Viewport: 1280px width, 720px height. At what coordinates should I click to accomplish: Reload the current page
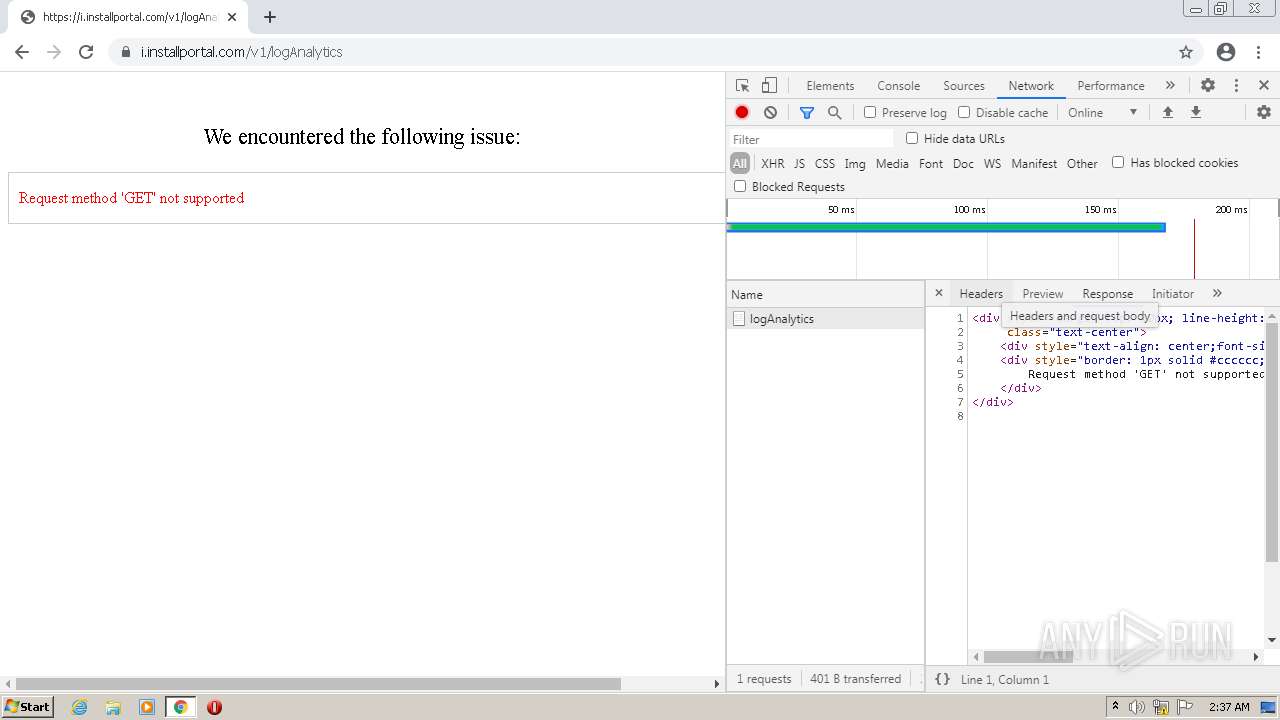pos(86,52)
